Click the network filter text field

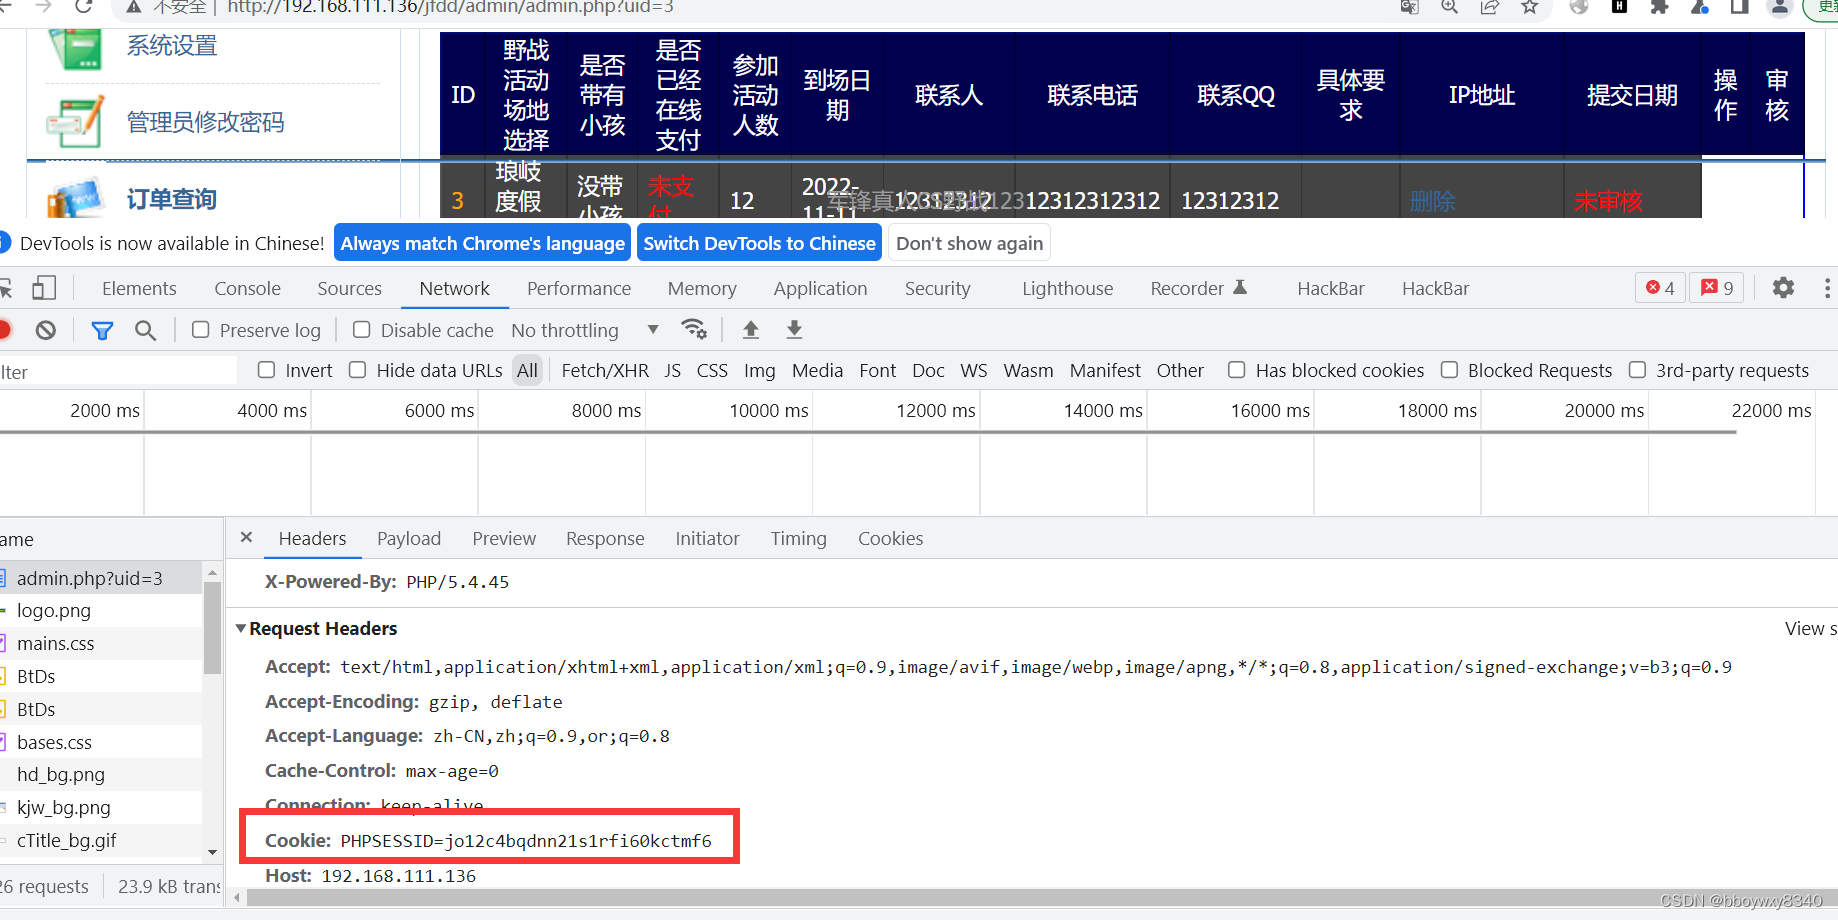pyautogui.click(x=118, y=371)
